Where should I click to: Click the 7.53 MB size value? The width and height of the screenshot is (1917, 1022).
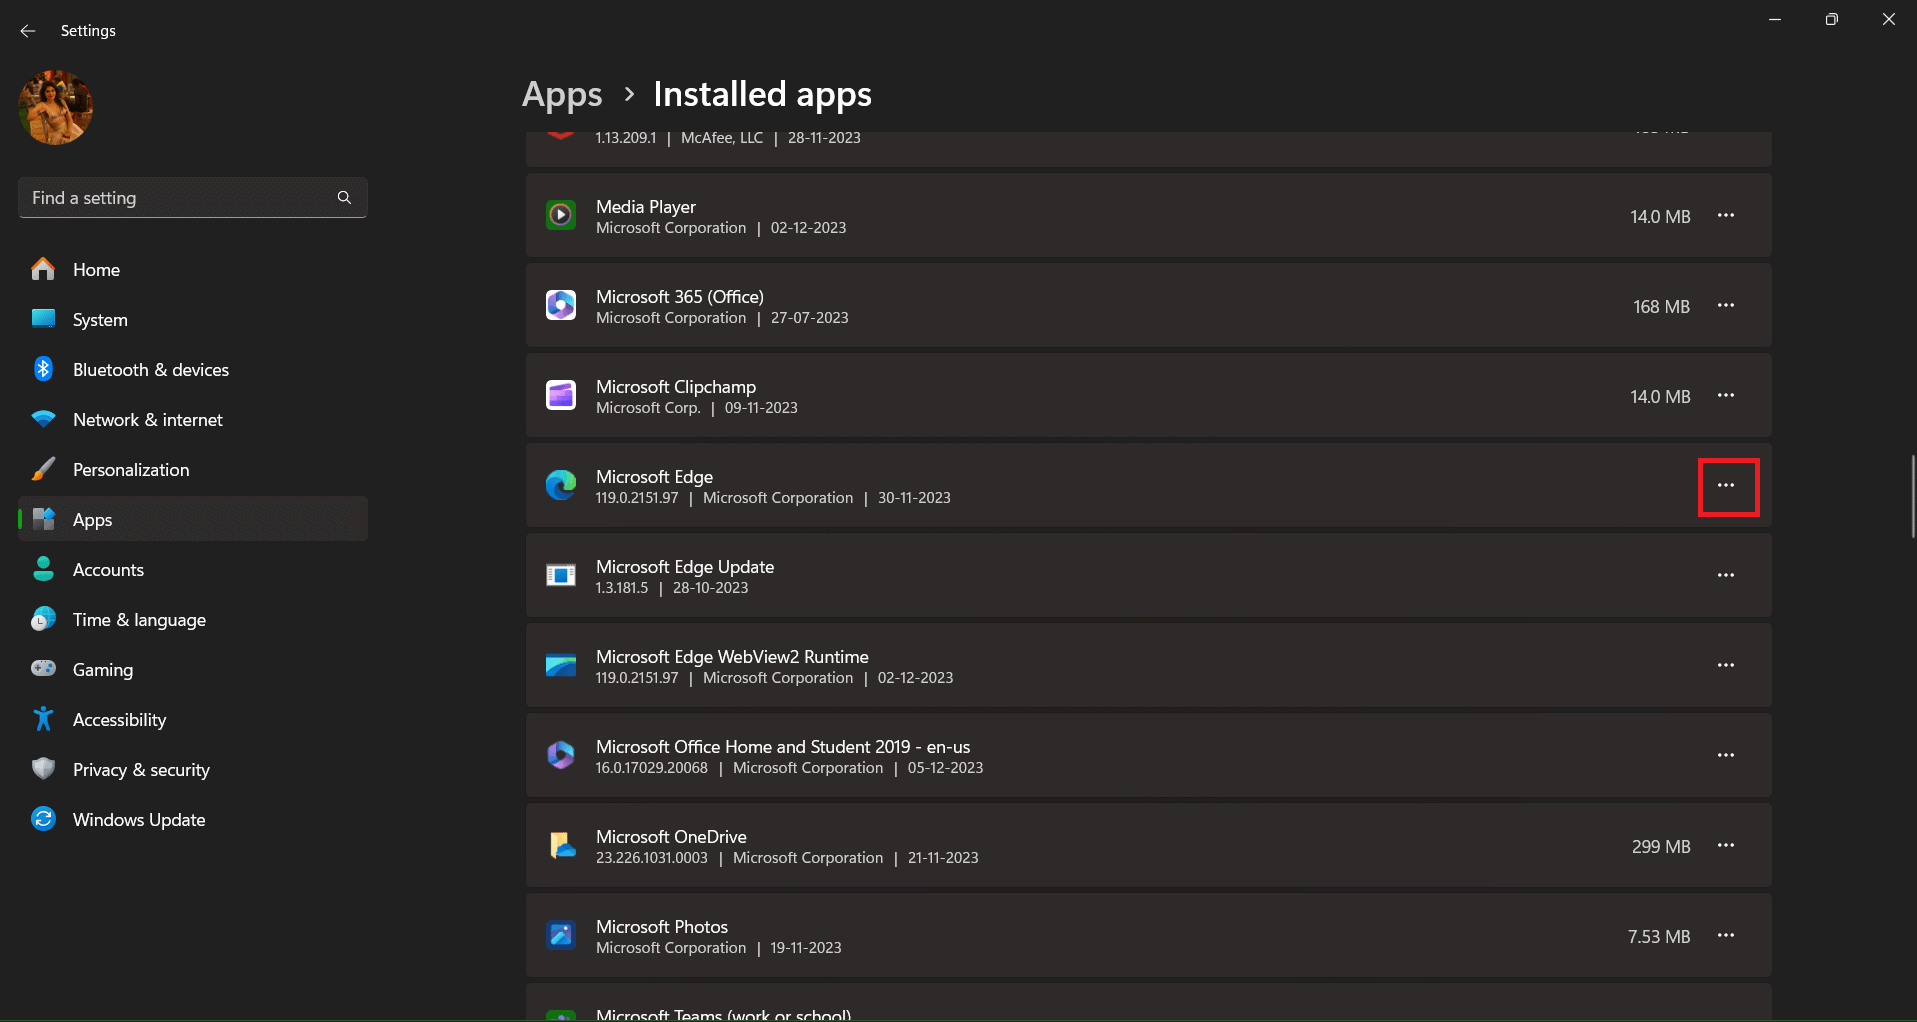[x=1659, y=937]
